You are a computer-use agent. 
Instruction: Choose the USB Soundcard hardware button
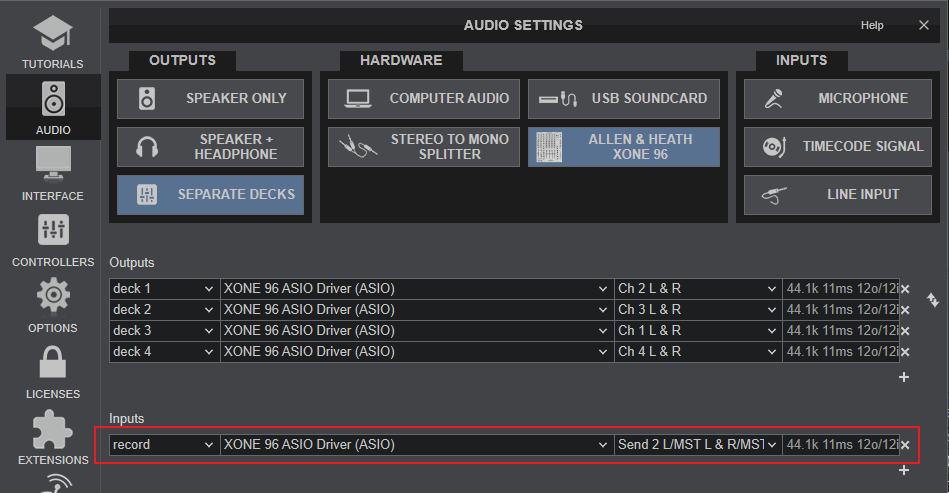pos(623,99)
